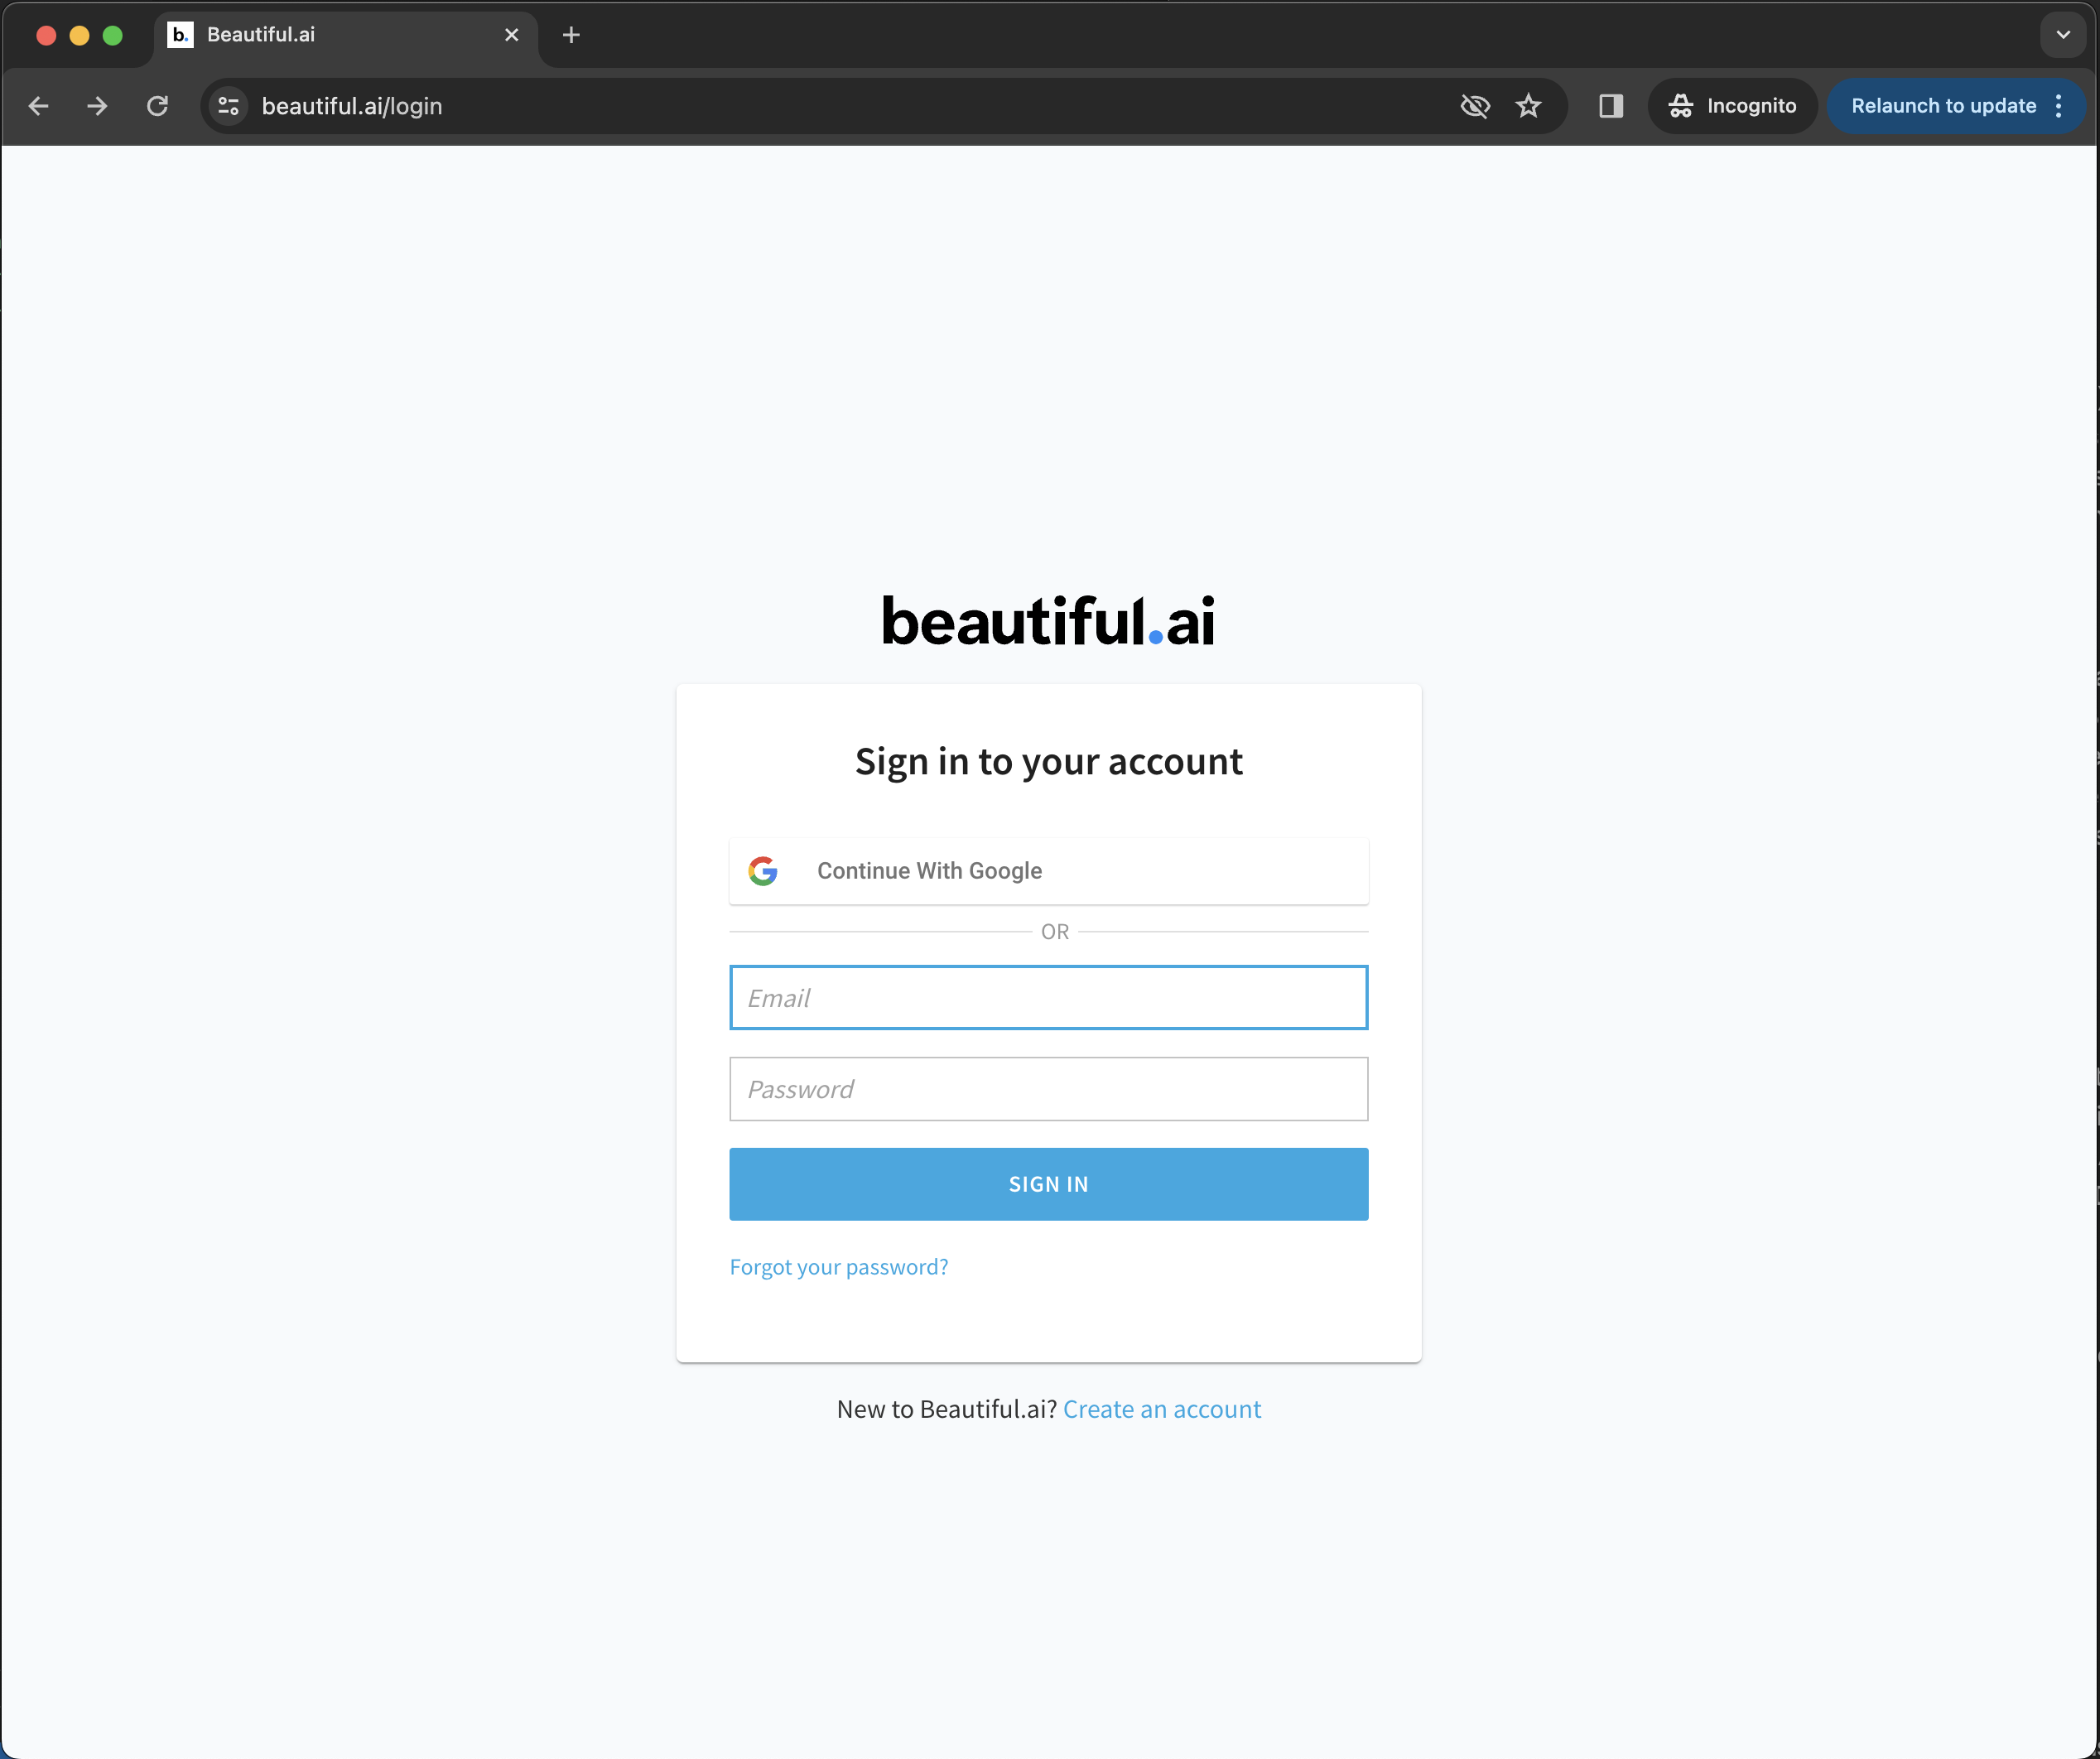Screen dimensions: 2100x1759
Task: Go back with the browser back arrow
Action: 38,106
